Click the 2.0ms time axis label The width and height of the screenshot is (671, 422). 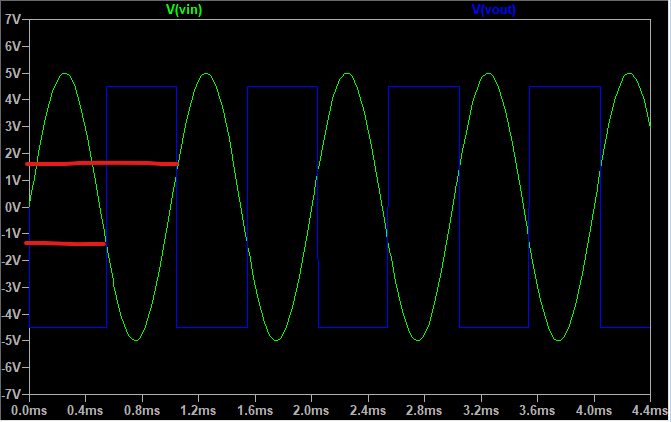(x=311, y=411)
